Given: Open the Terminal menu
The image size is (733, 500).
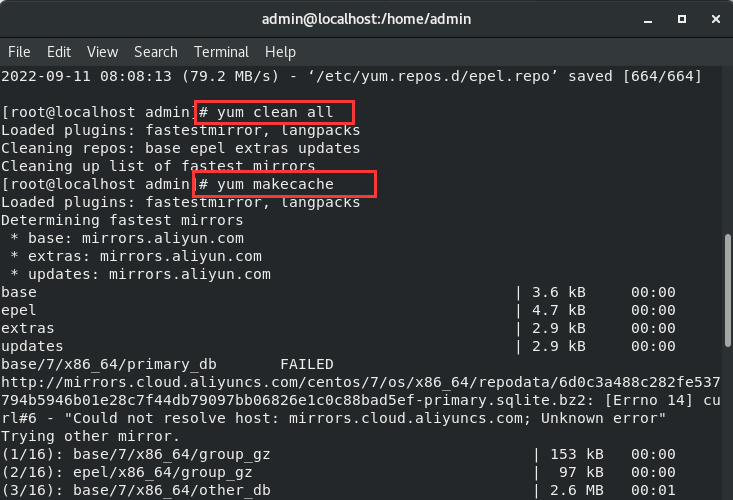Looking at the screenshot, I should coord(221,52).
